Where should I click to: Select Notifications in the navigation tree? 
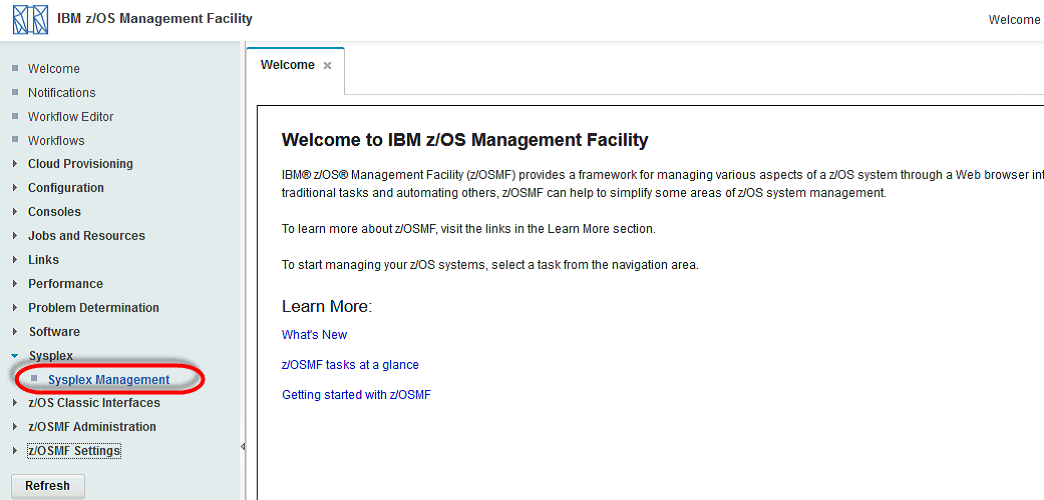pyautogui.click(x=61, y=93)
